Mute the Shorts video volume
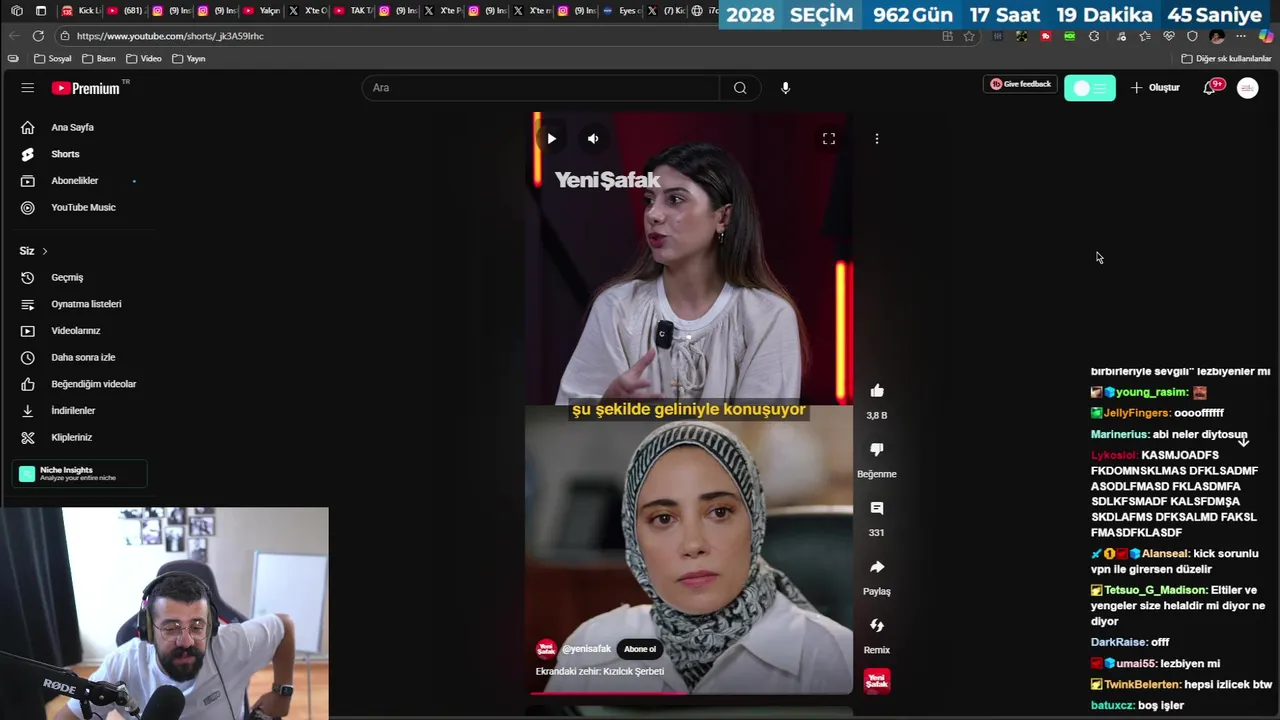This screenshot has height=720, width=1280. [593, 139]
